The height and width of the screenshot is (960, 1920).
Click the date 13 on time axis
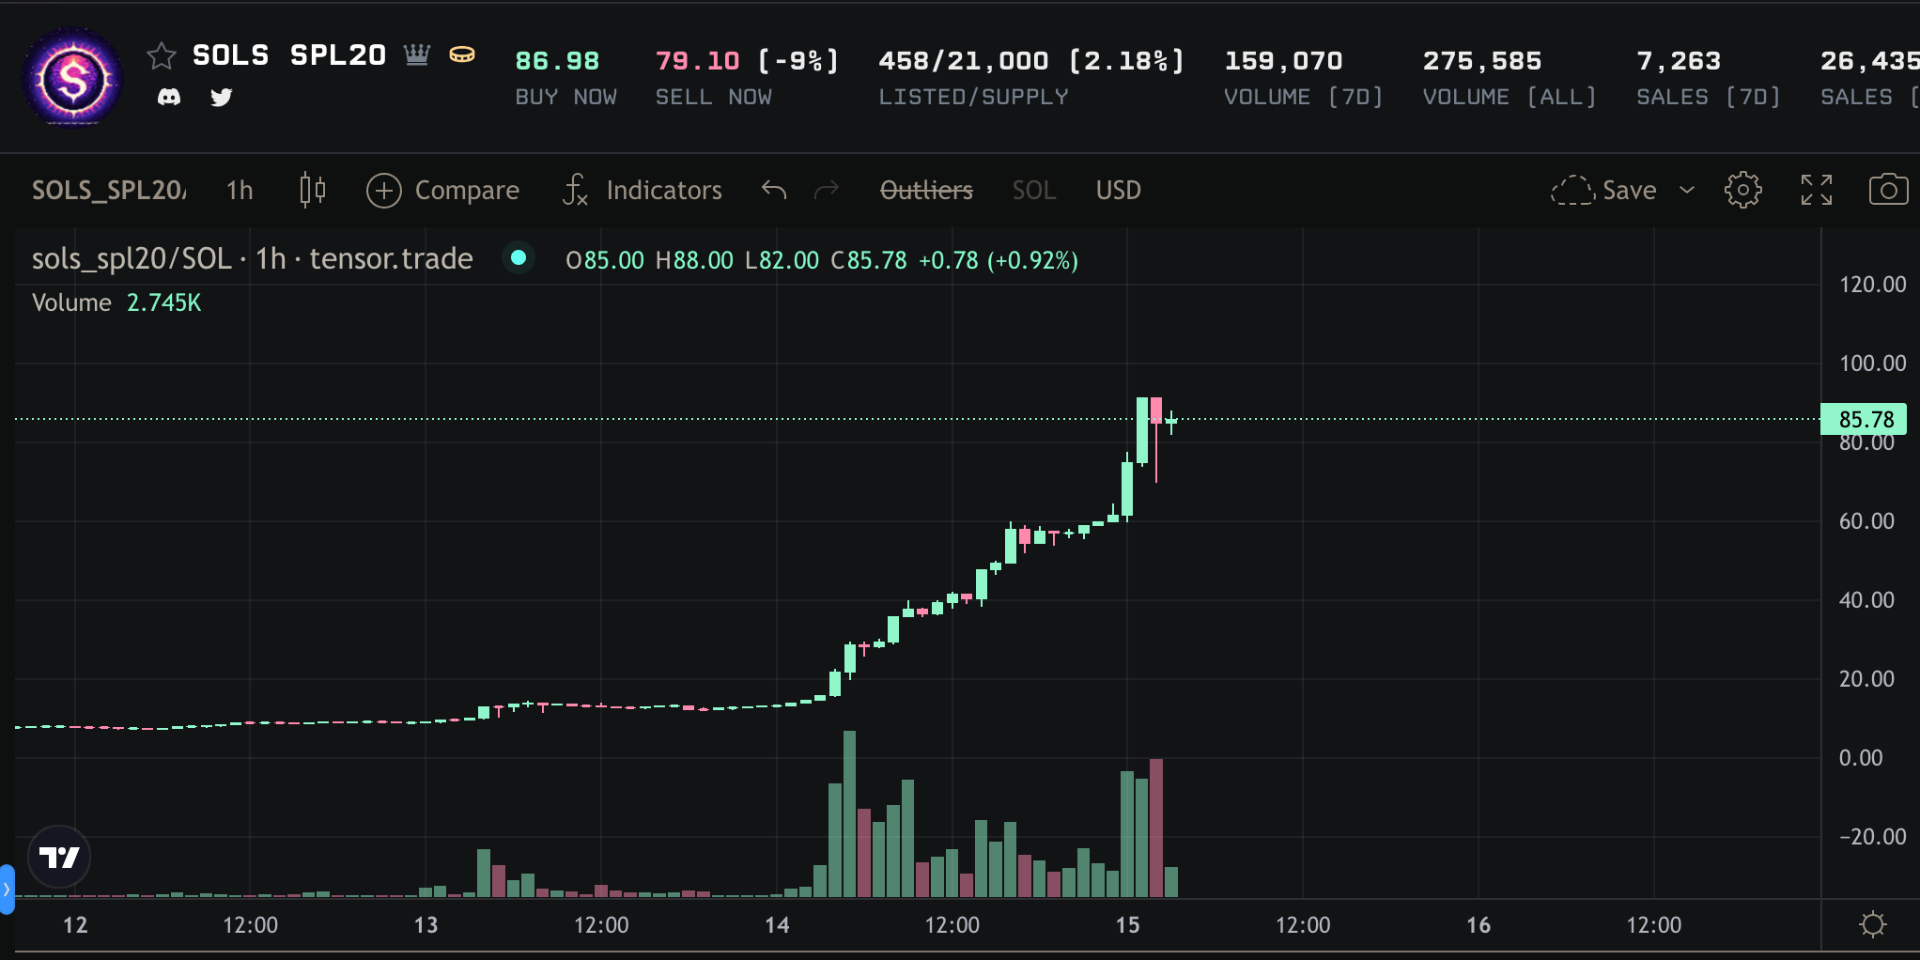[426, 925]
